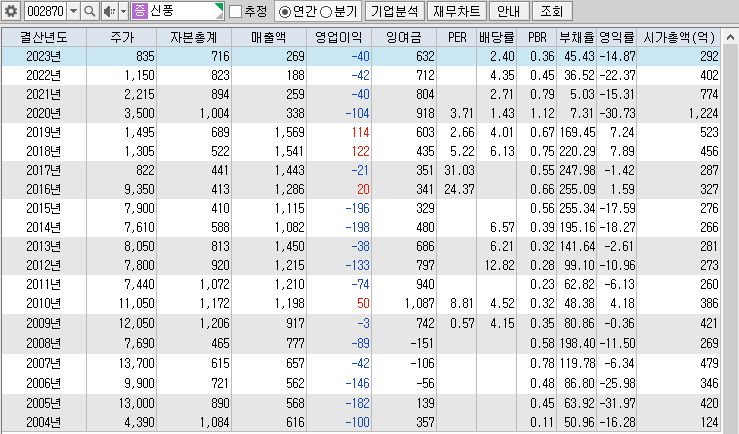Click the speaker sound icon

(109, 11)
